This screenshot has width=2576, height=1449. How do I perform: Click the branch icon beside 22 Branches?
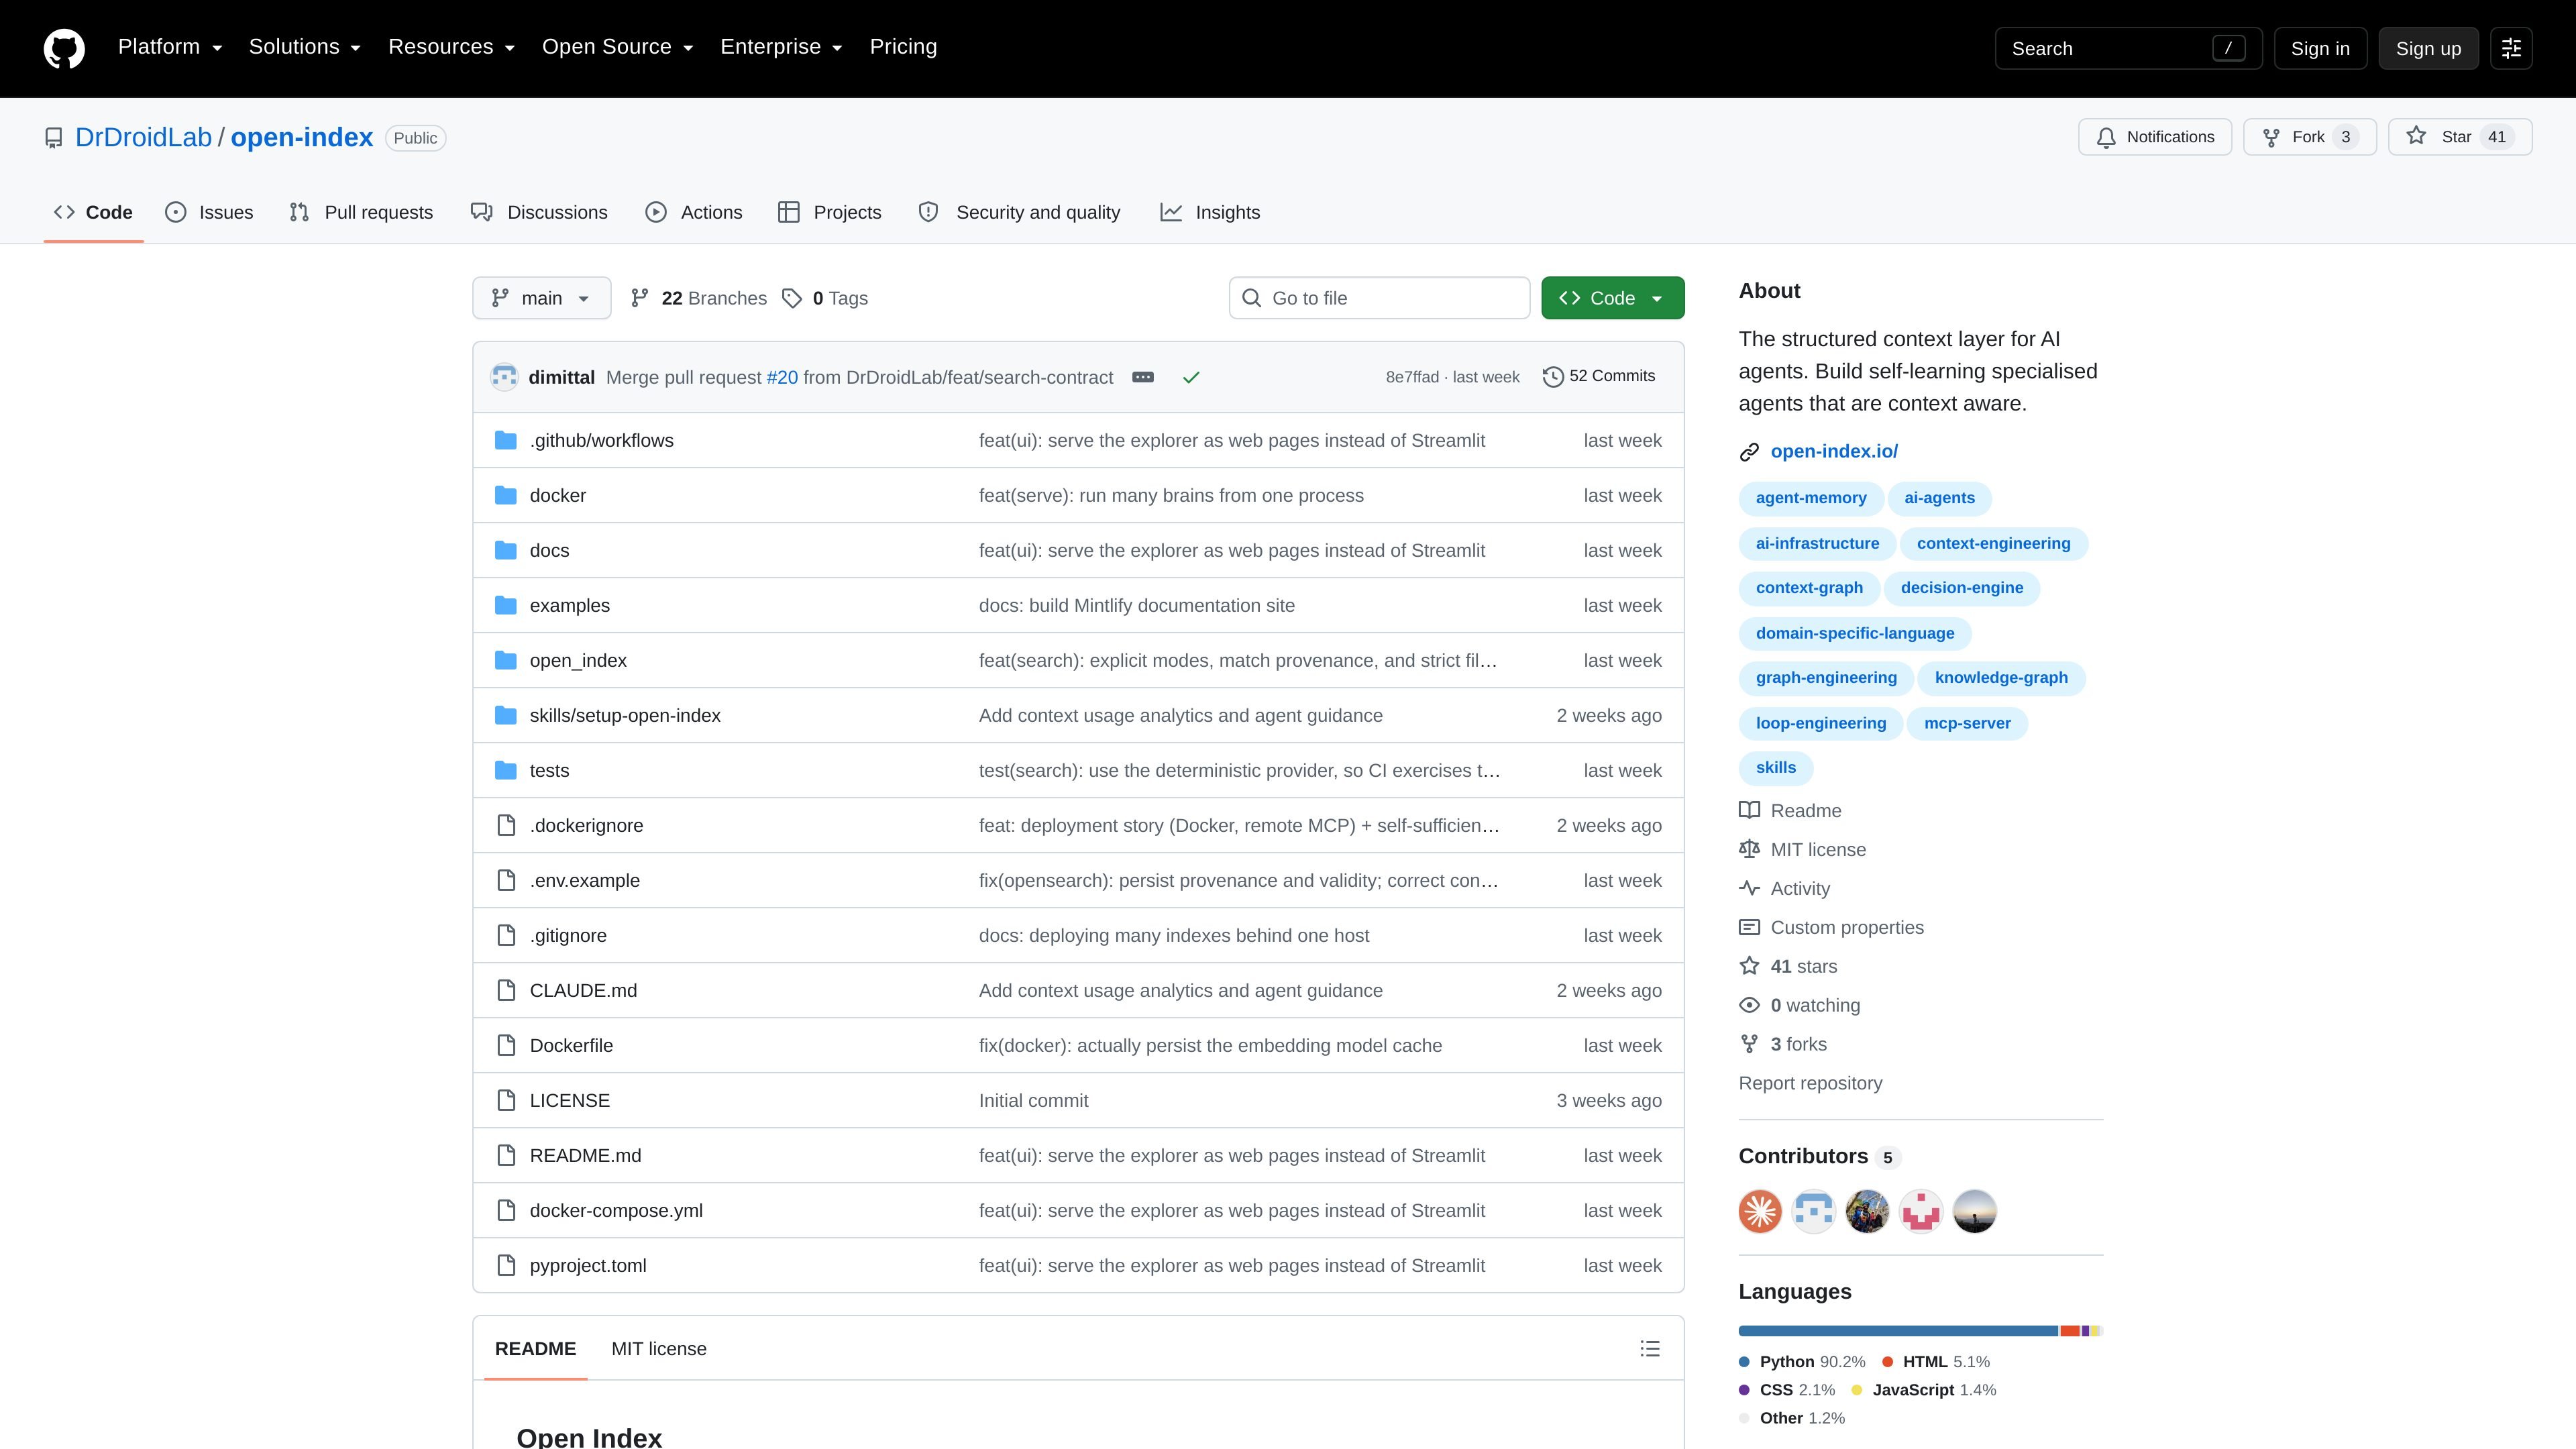tap(640, 298)
